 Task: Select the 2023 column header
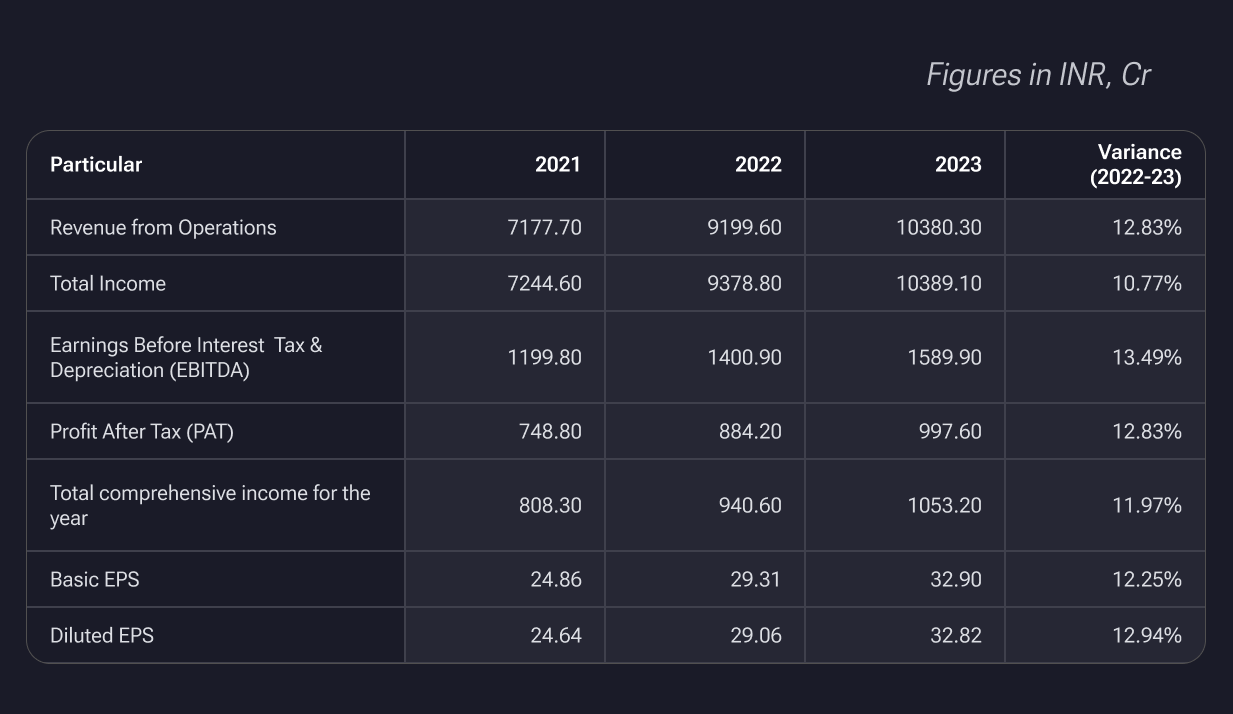pos(958,165)
